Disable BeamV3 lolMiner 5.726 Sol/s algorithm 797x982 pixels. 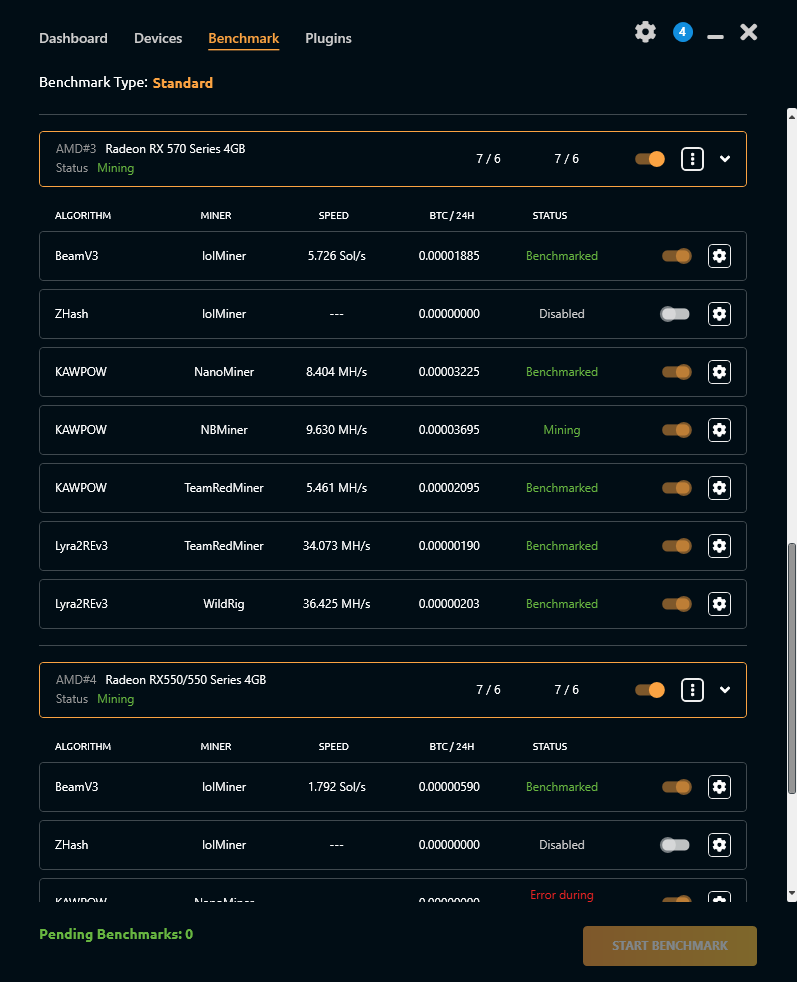pyautogui.click(x=677, y=256)
